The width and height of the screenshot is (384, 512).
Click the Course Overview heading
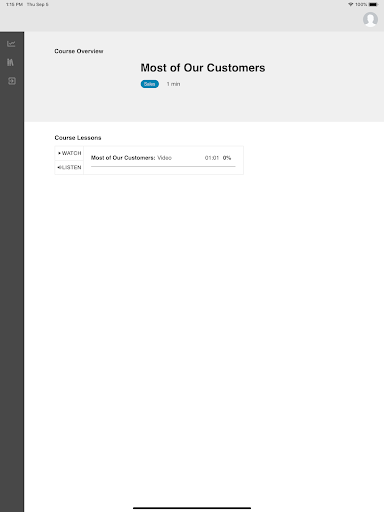[79, 51]
